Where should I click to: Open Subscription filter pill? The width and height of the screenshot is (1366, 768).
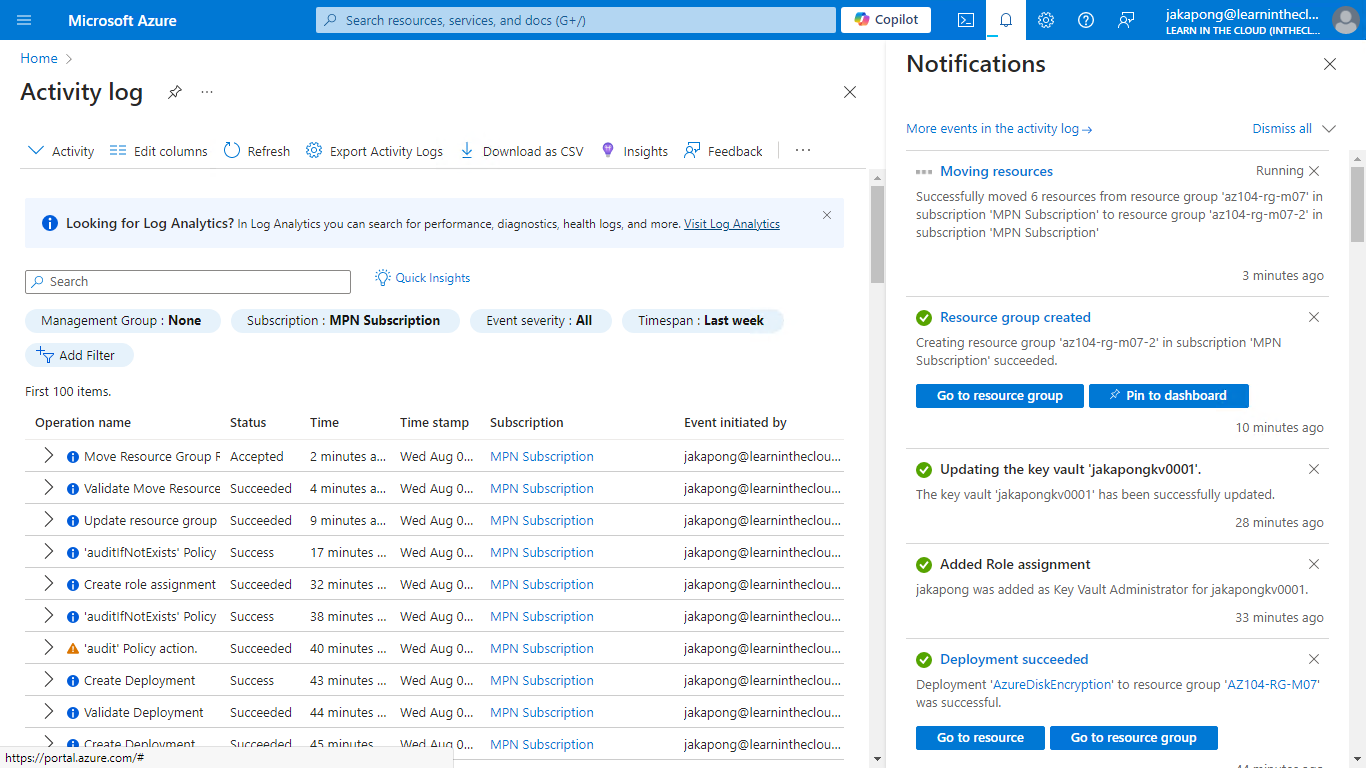coord(345,321)
